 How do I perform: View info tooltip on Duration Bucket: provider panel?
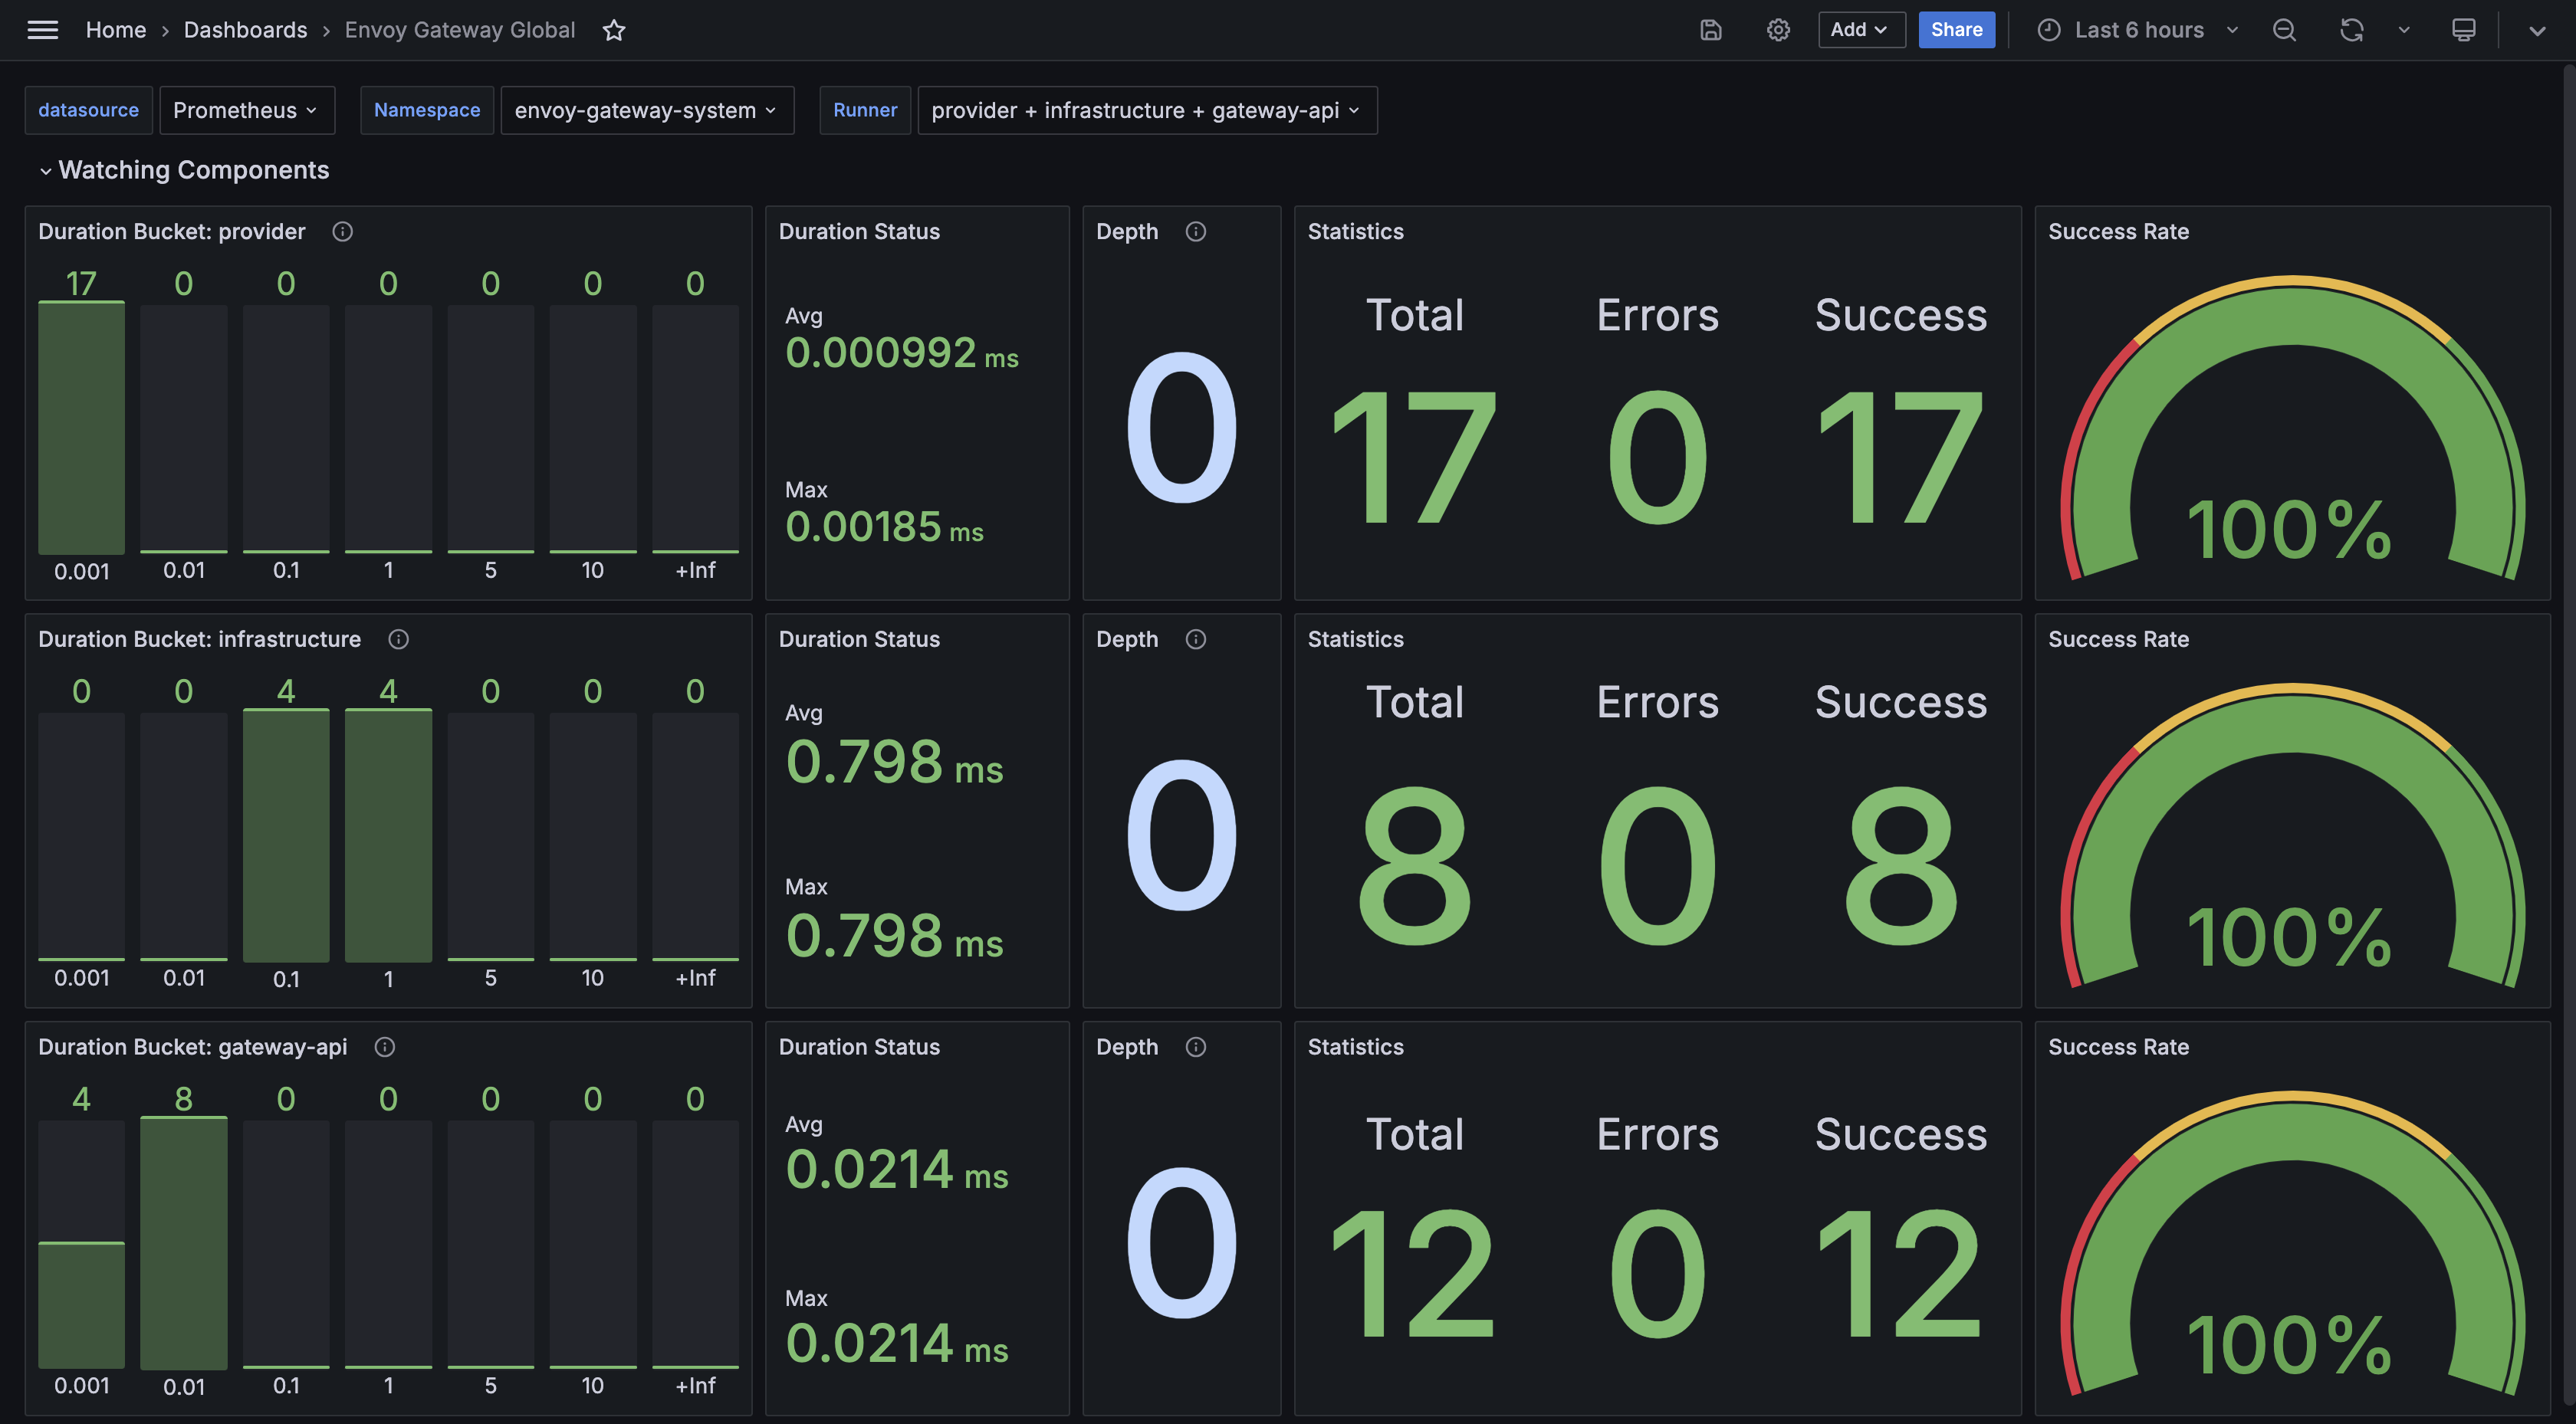(342, 231)
